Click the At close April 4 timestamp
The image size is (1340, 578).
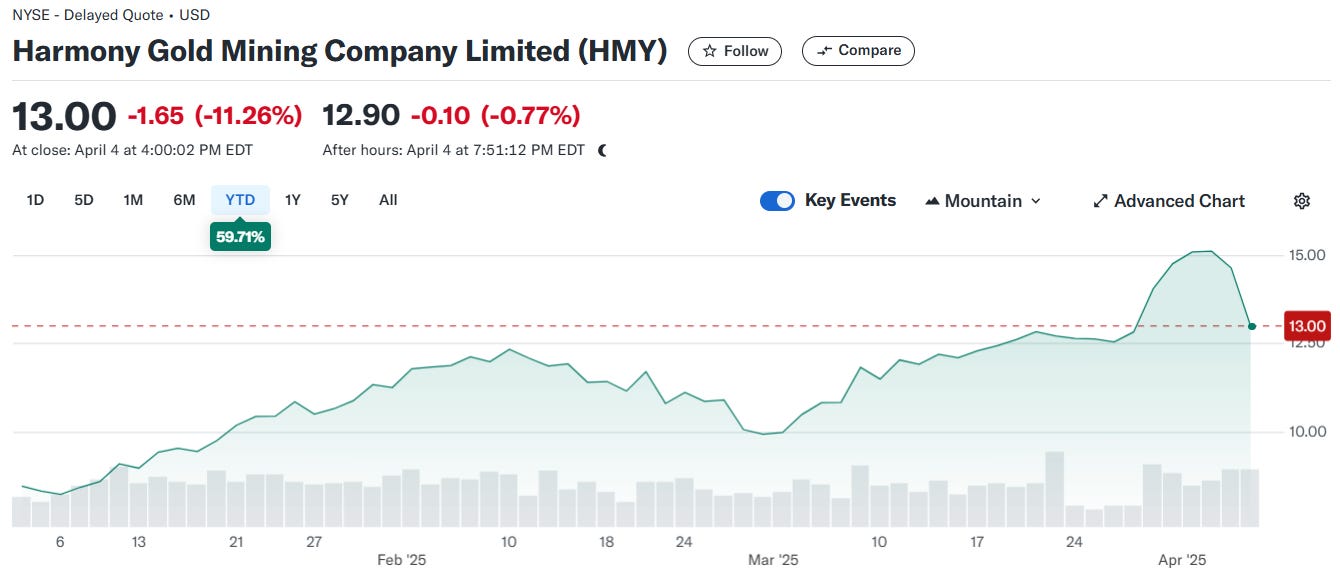coord(132,151)
